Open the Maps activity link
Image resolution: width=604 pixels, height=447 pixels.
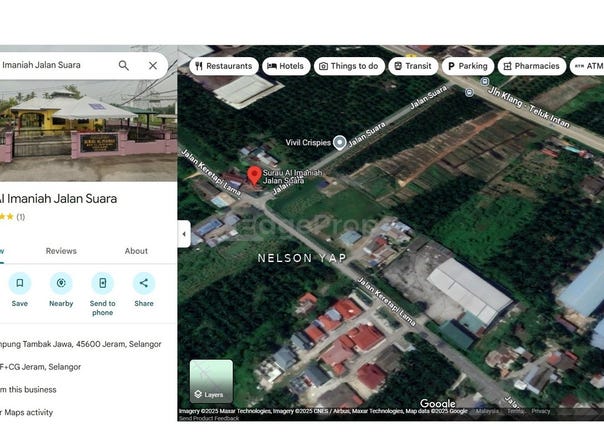26,412
